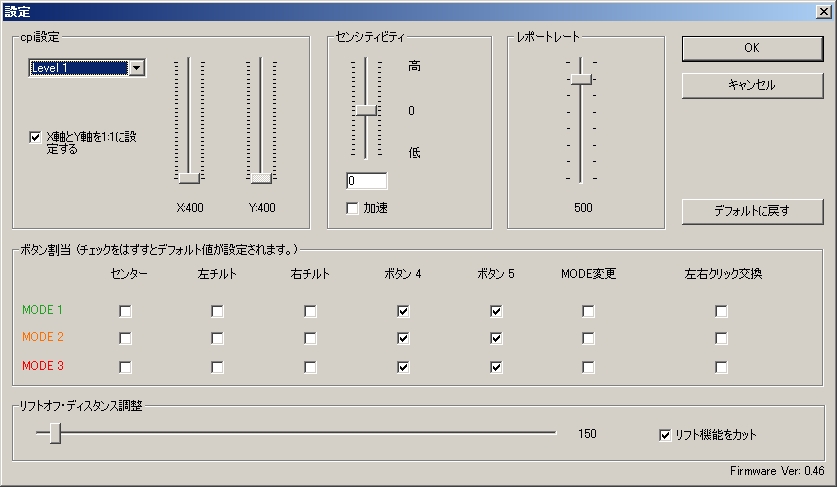
Task: Click the キャンセル button
Action: (x=752, y=85)
